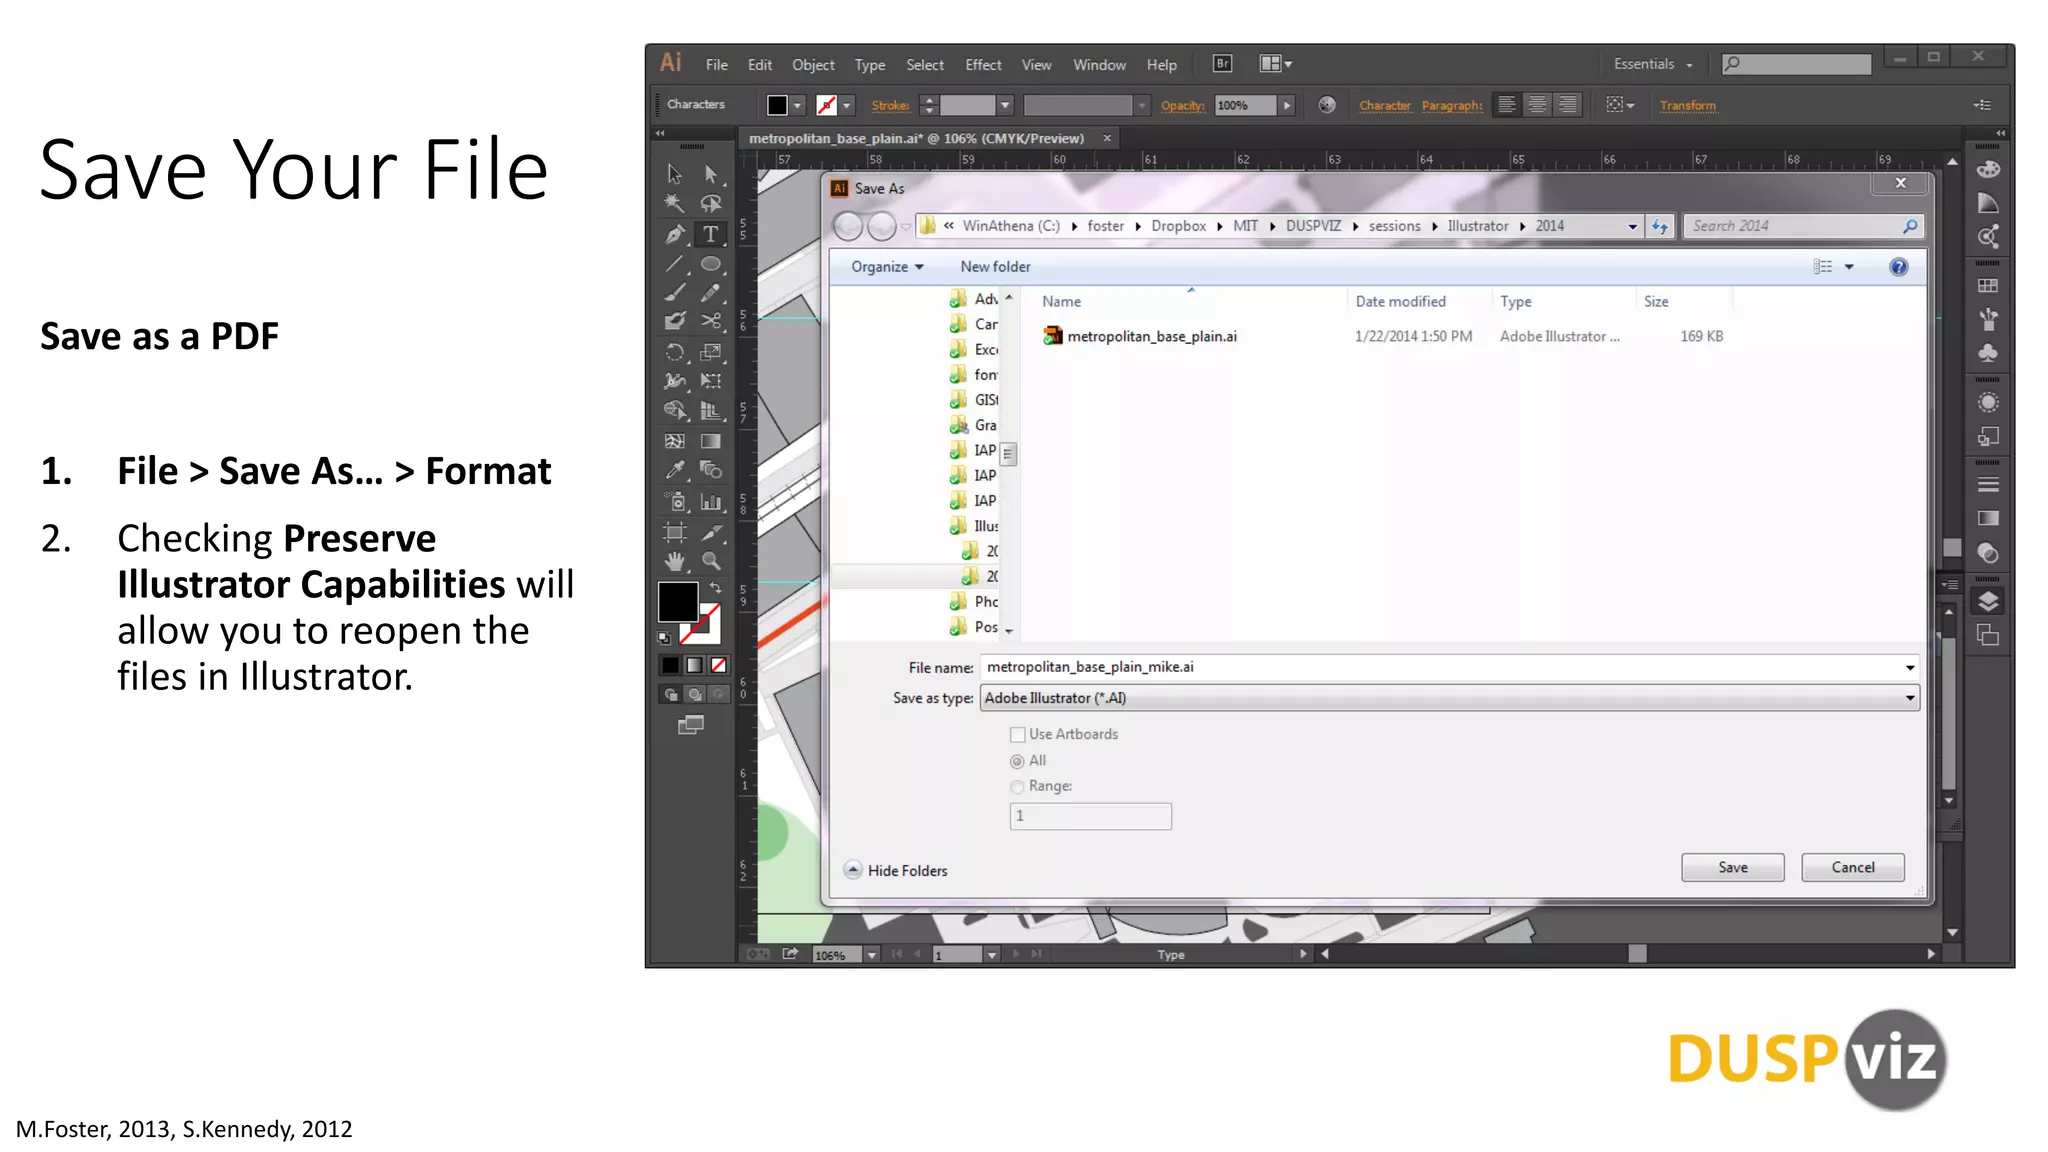Click the refresh folder path icon

pyautogui.click(x=1660, y=226)
